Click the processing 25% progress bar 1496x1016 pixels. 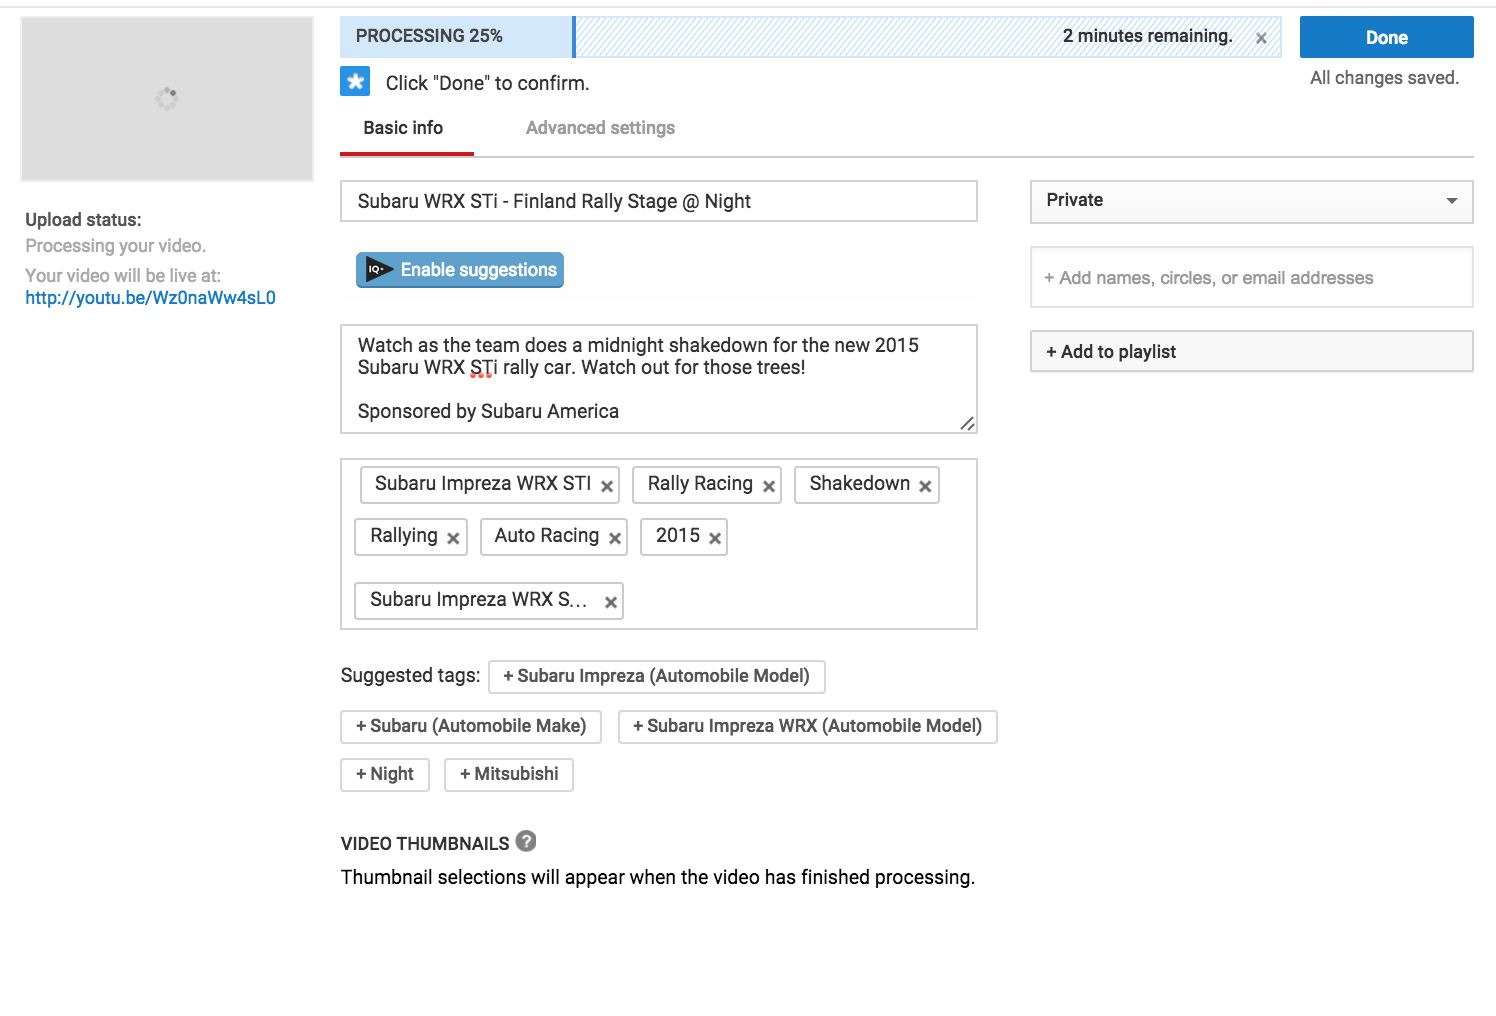click(x=810, y=37)
